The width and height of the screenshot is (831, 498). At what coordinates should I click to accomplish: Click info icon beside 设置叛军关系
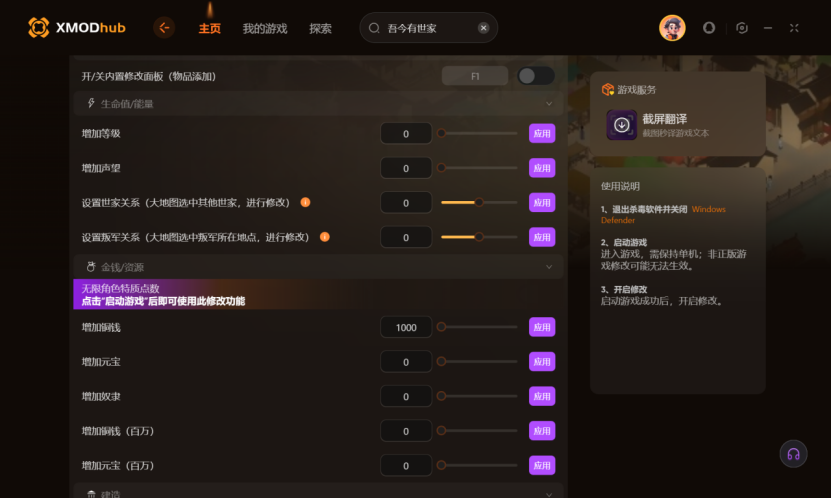pyautogui.click(x=325, y=237)
